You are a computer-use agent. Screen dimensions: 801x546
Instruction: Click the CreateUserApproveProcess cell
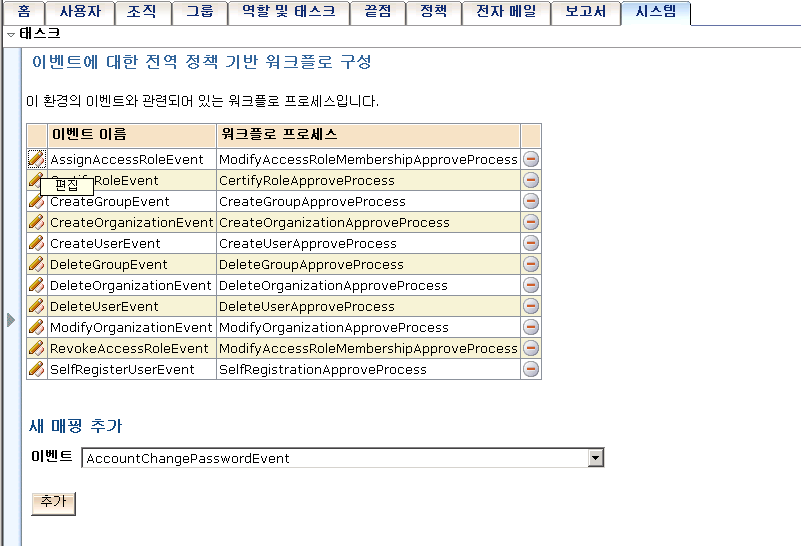368,243
